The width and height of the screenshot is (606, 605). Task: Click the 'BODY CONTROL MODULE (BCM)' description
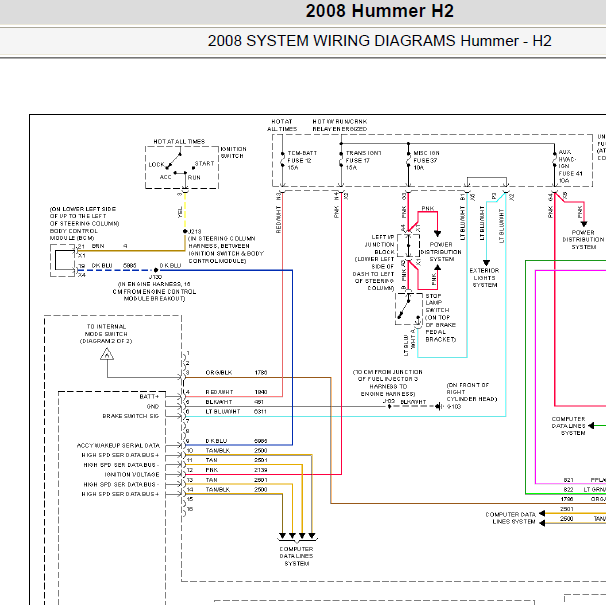click(73, 234)
